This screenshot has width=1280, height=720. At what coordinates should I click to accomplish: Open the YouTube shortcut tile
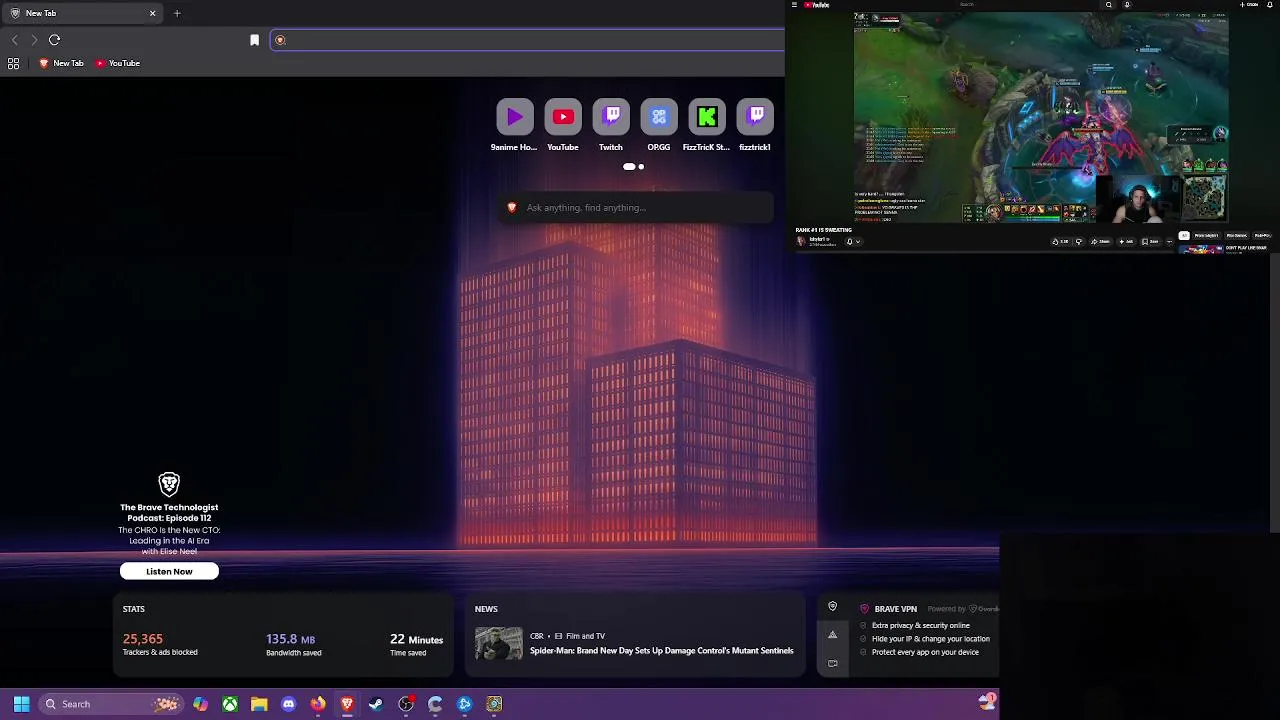[563, 117]
